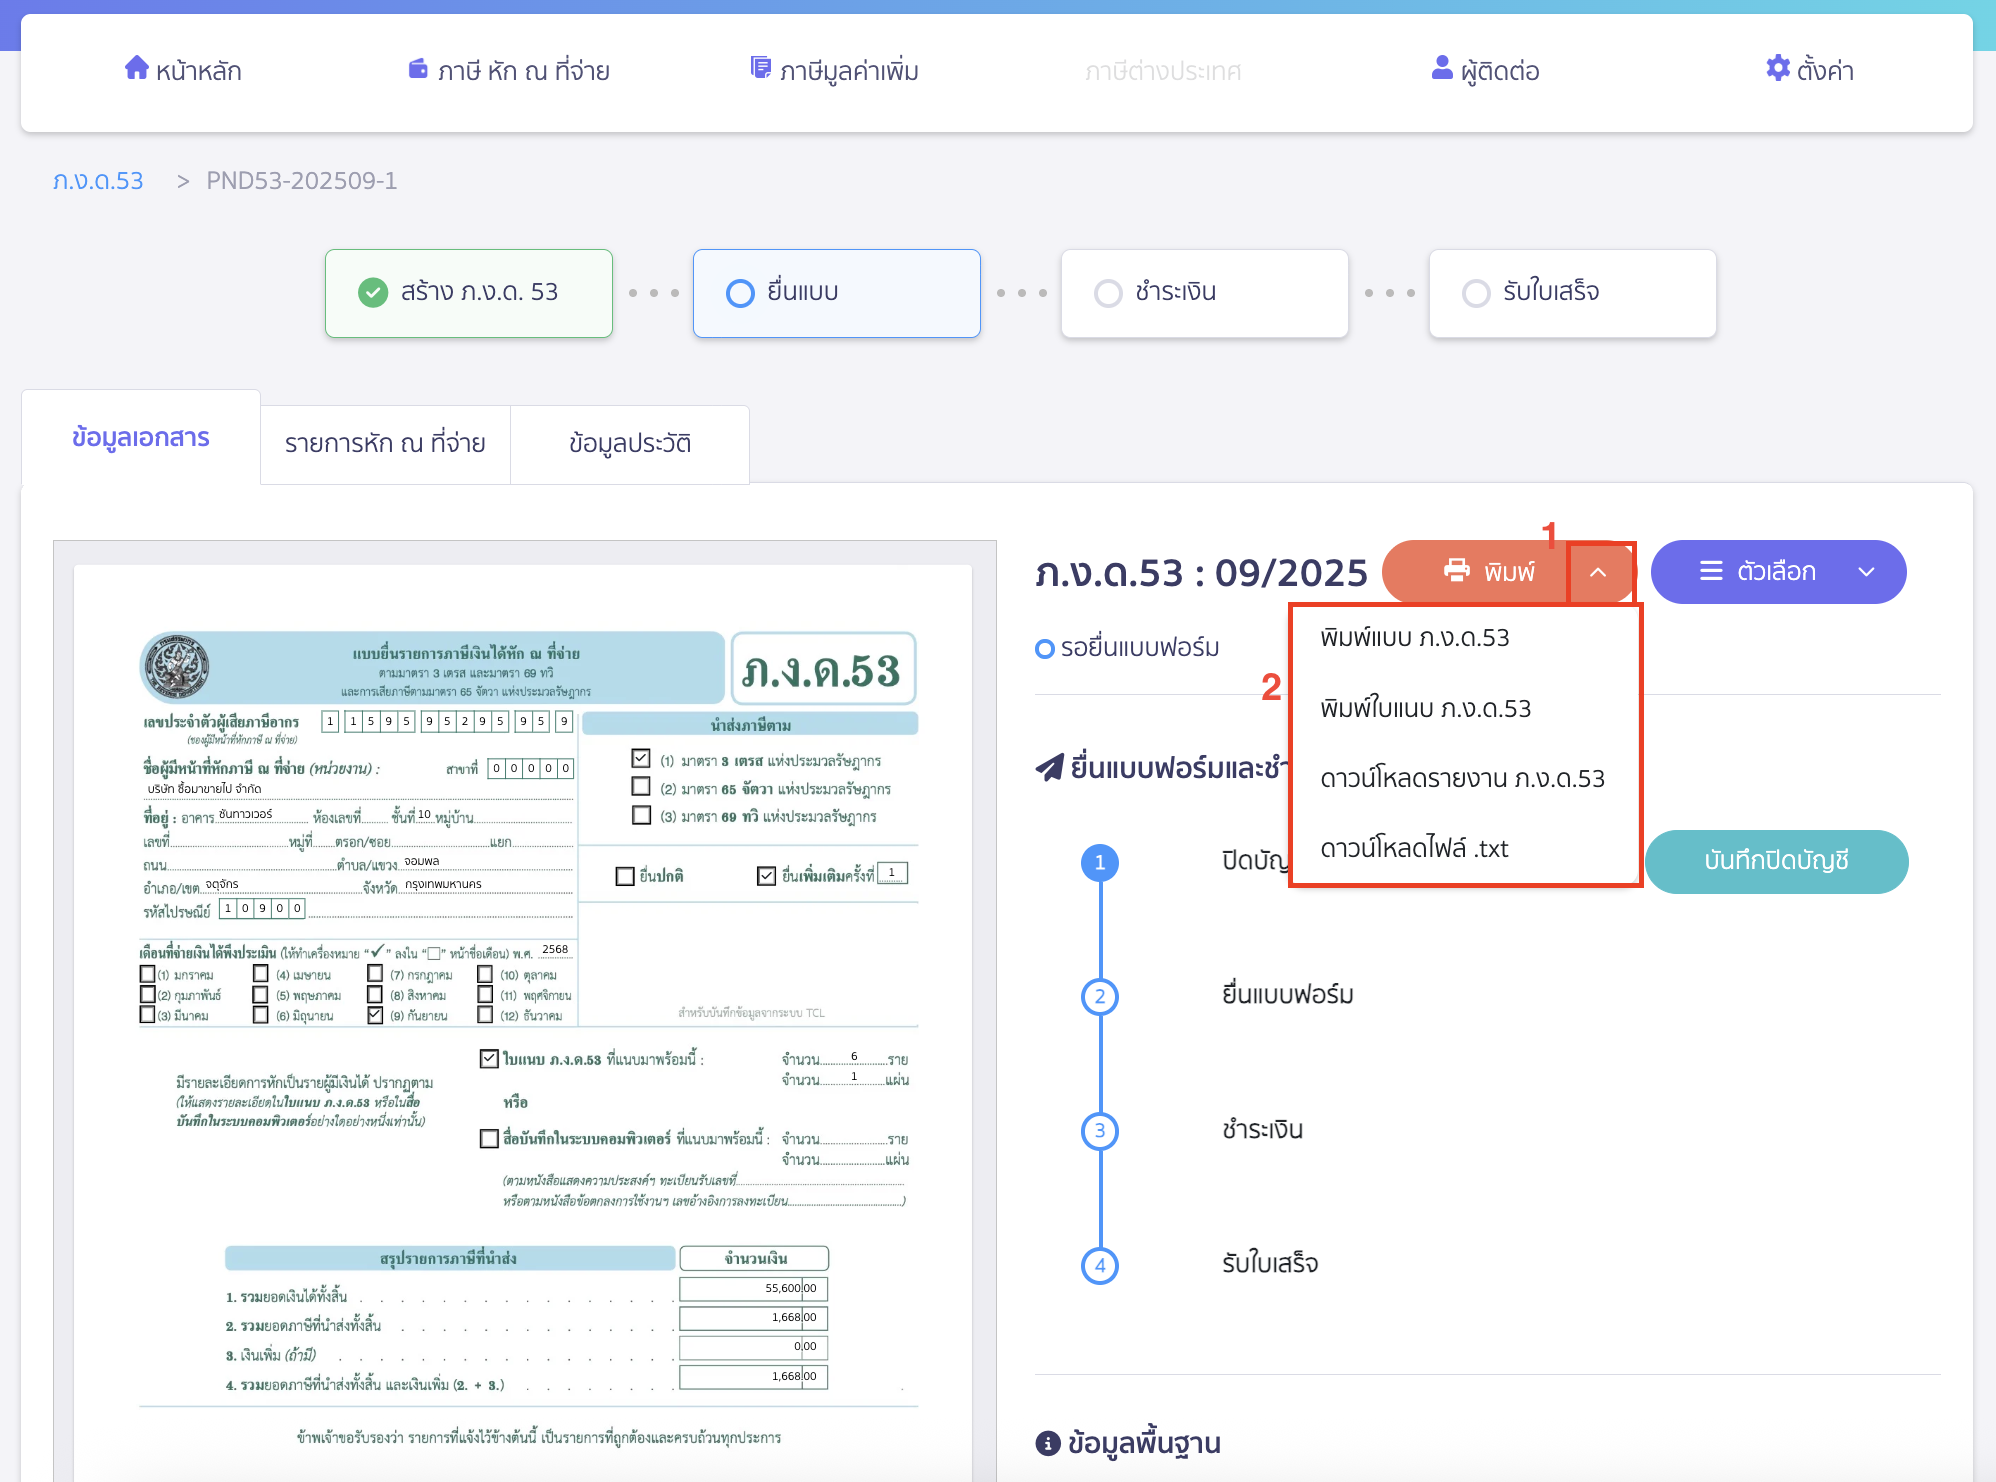The image size is (1996, 1482).
Task: Click the printer icon on พิมพ์ button
Action: click(x=1456, y=570)
